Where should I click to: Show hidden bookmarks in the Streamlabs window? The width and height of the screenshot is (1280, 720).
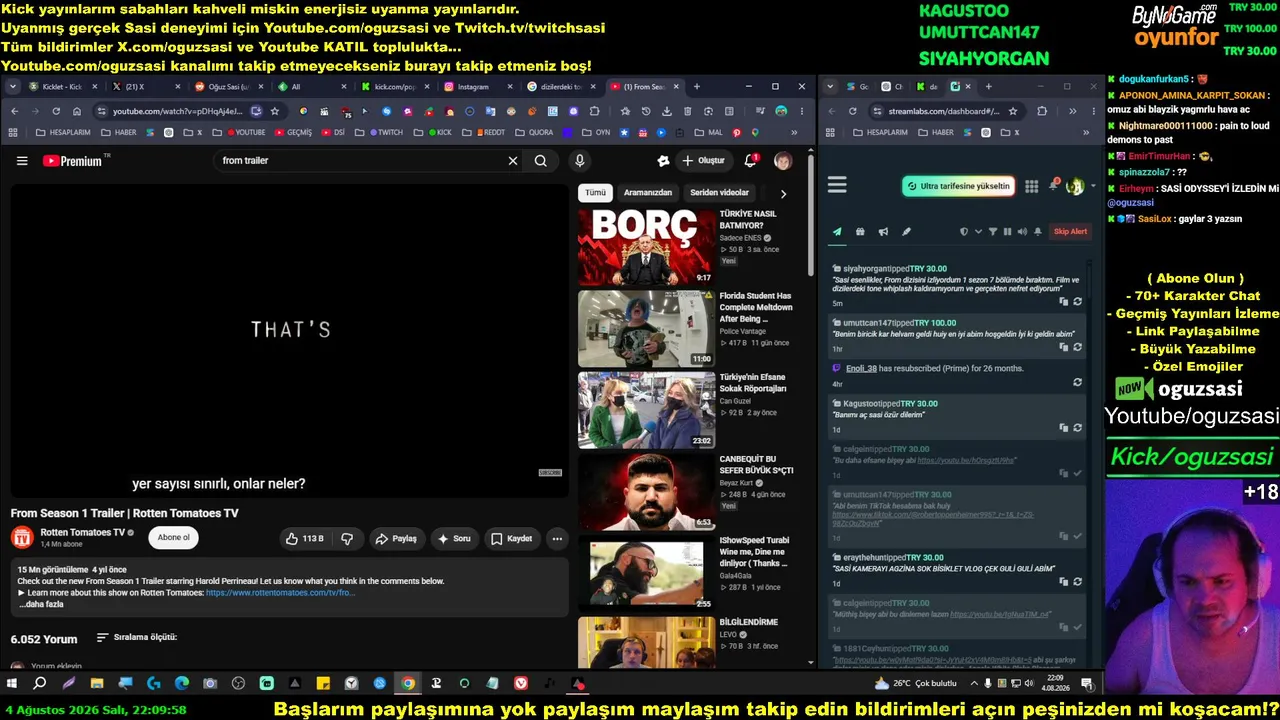click(1086, 132)
